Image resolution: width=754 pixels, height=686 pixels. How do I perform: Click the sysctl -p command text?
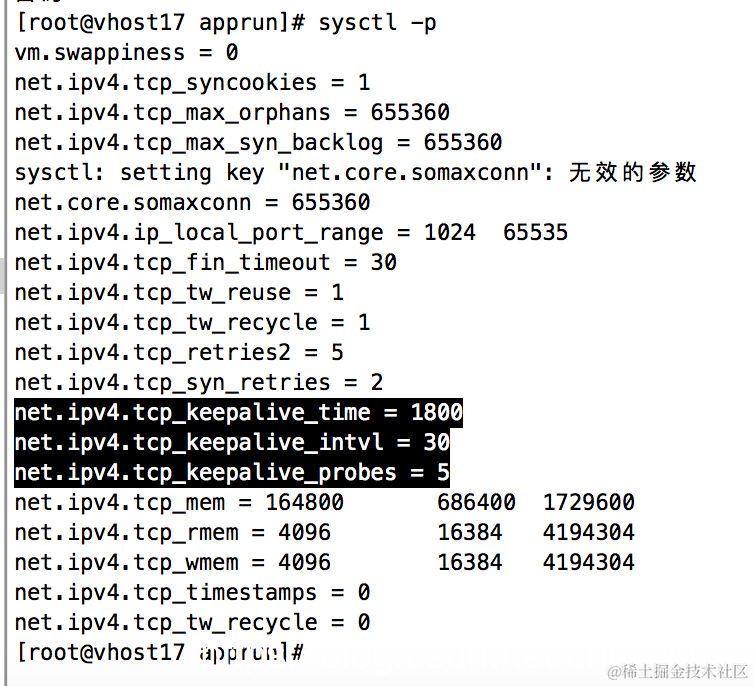pyautogui.click(x=377, y=23)
